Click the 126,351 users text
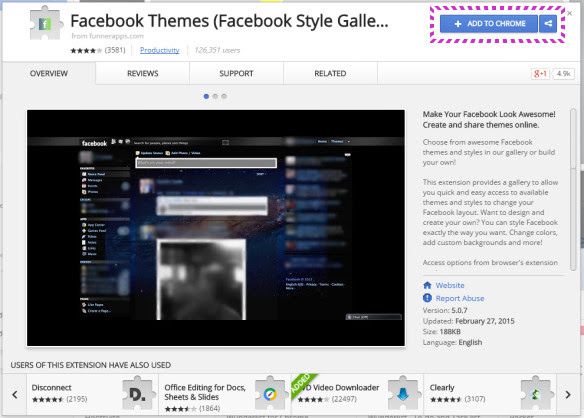584x418 pixels. 217,50
